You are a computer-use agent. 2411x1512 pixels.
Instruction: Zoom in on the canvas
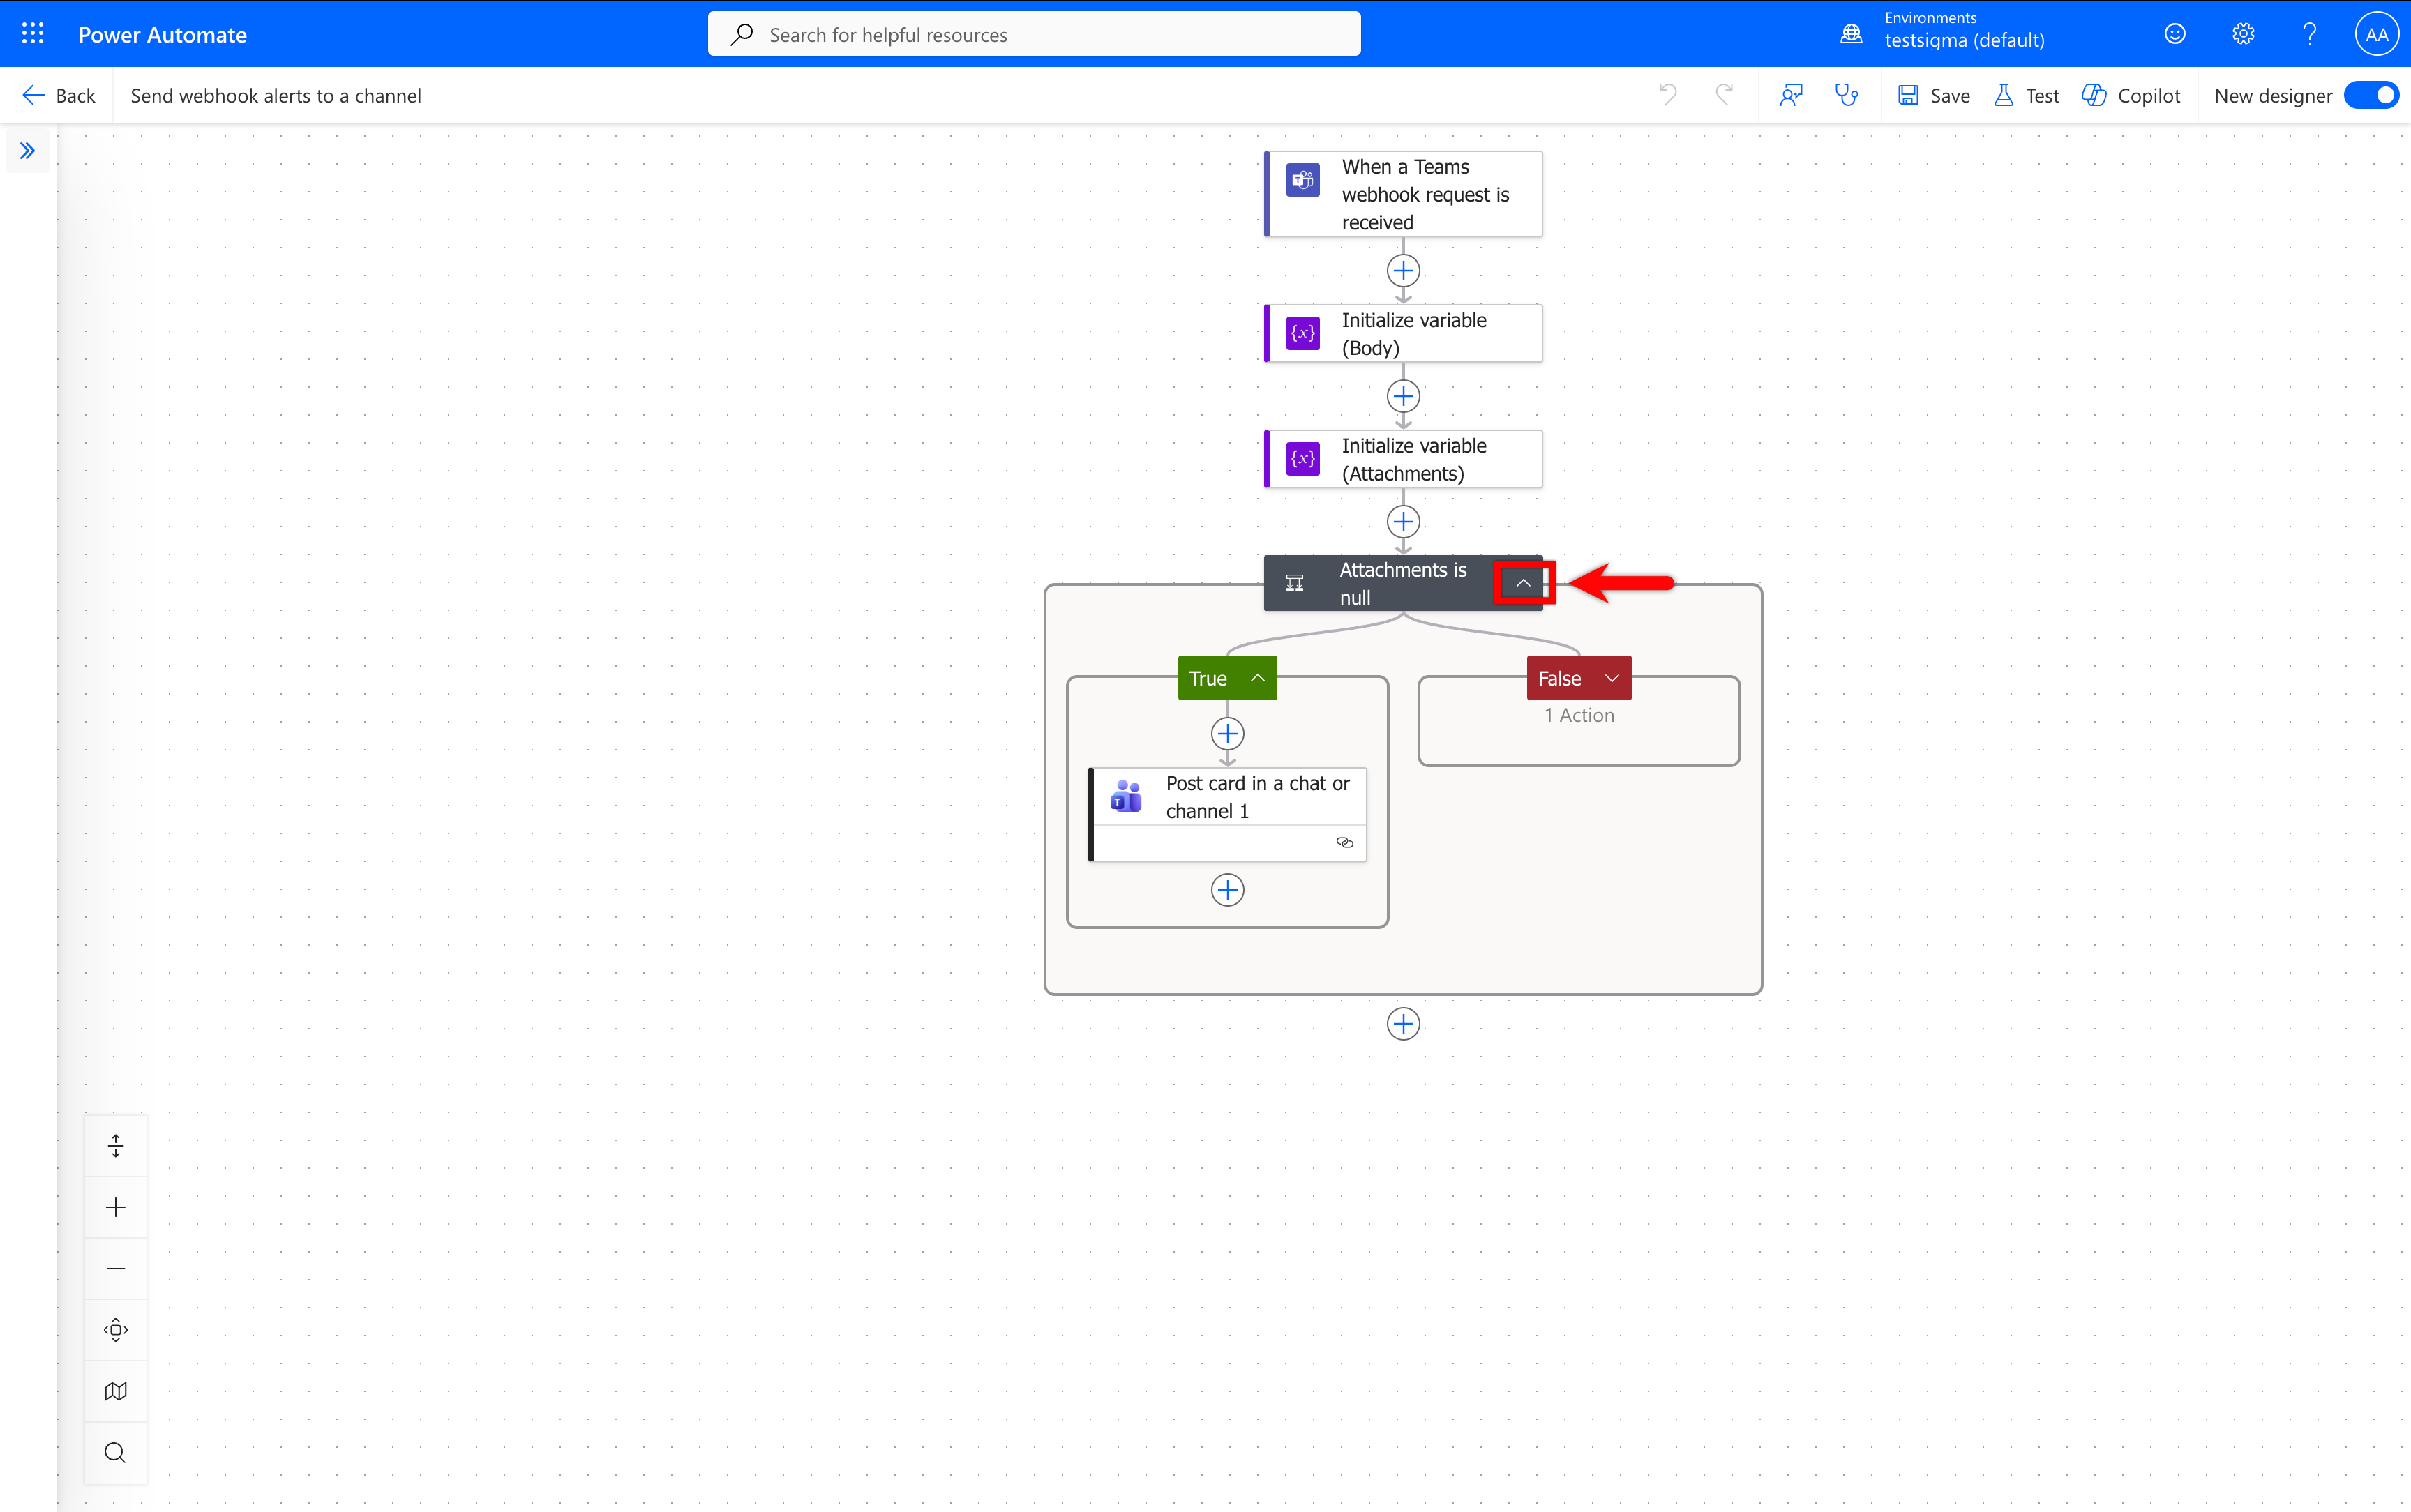tap(116, 1207)
